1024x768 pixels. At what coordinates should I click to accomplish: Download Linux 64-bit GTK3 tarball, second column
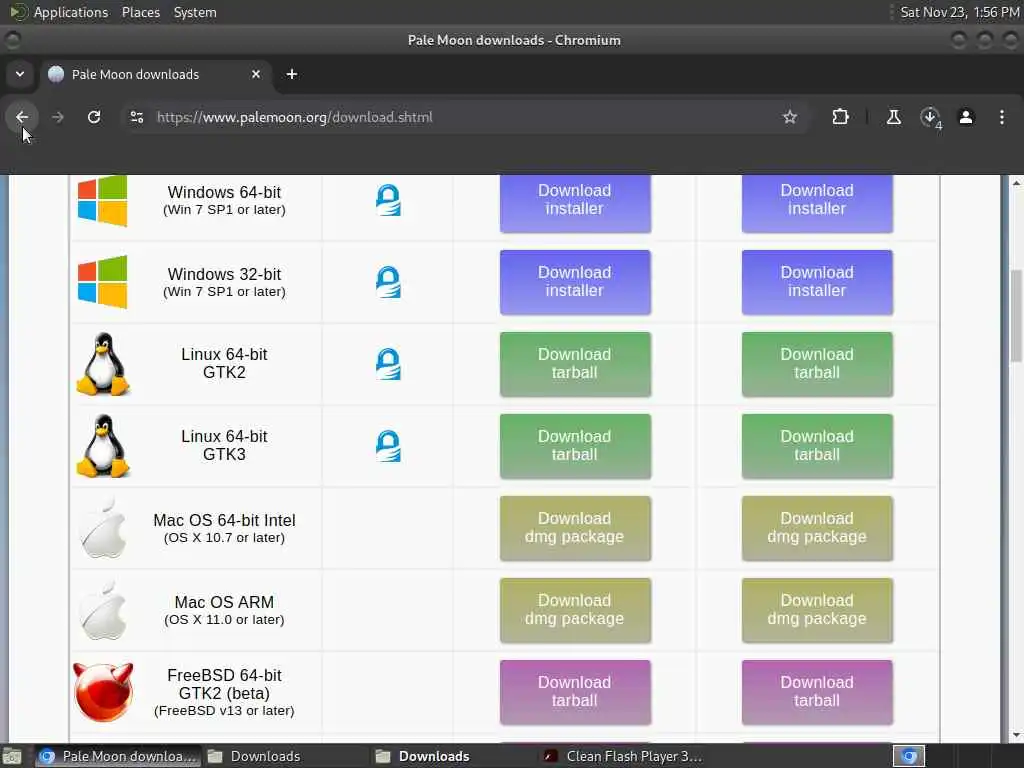click(x=817, y=446)
